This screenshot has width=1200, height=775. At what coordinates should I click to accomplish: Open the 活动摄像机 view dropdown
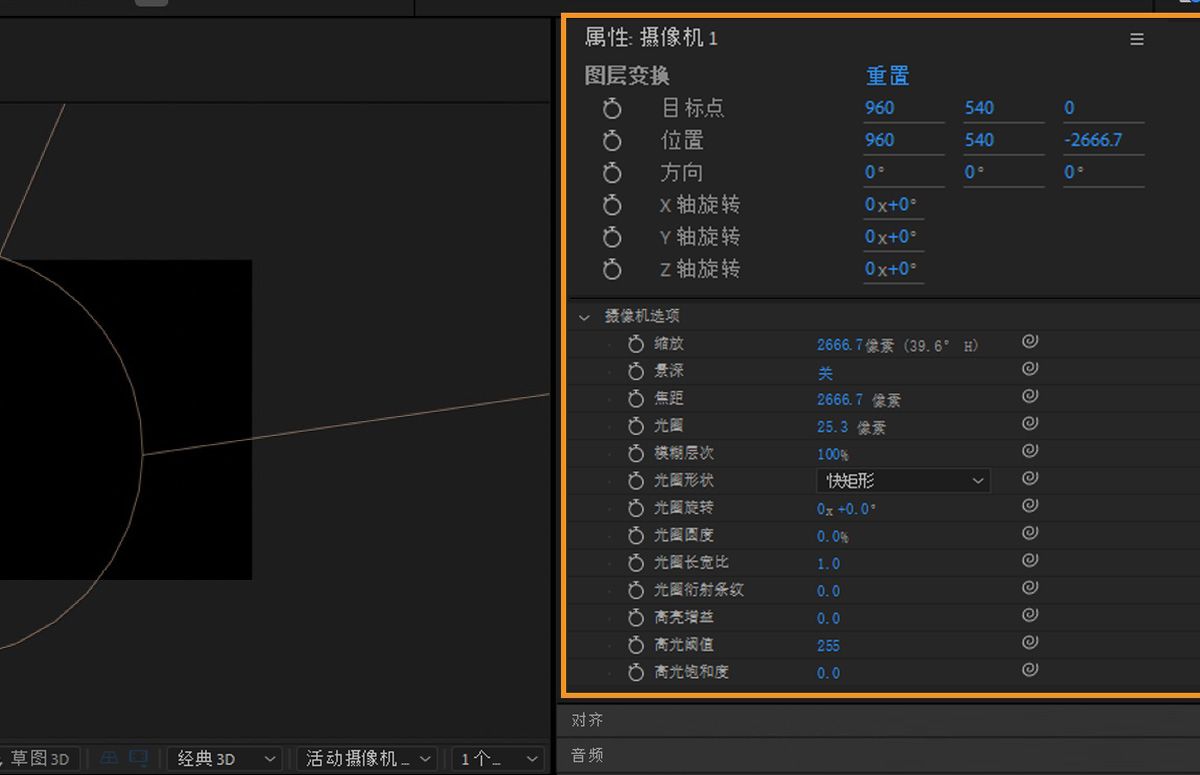(366, 758)
